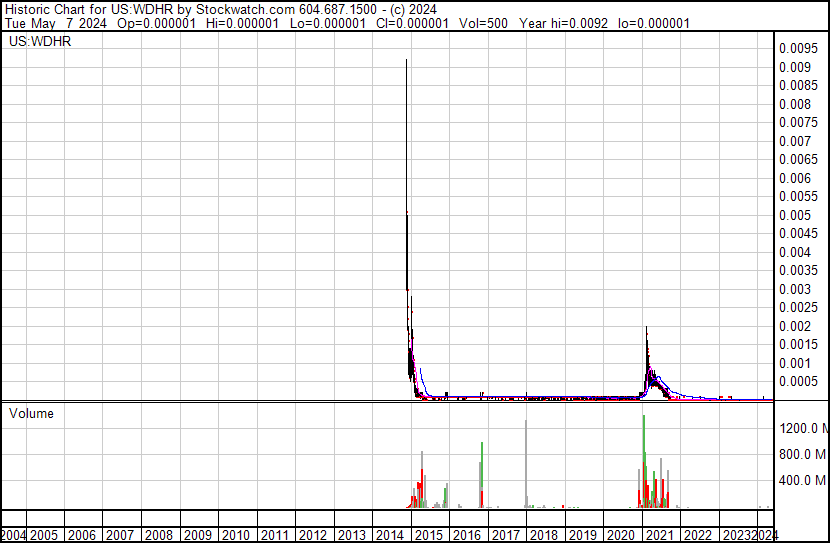Select the 2023 year label
The image size is (830, 543).
[x=737, y=535]
